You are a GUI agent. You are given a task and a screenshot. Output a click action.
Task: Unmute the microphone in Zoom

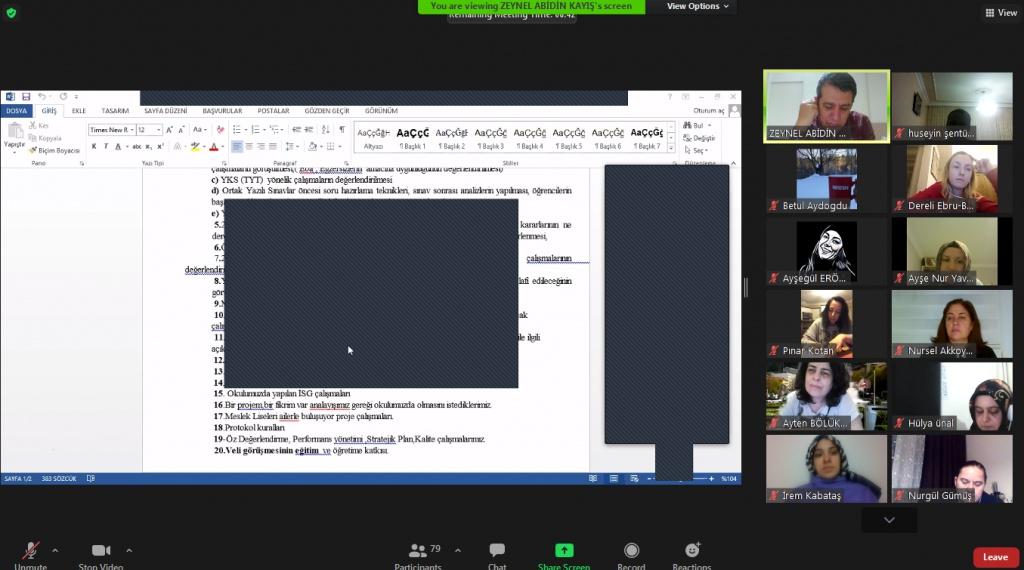[x=31, y=552]
